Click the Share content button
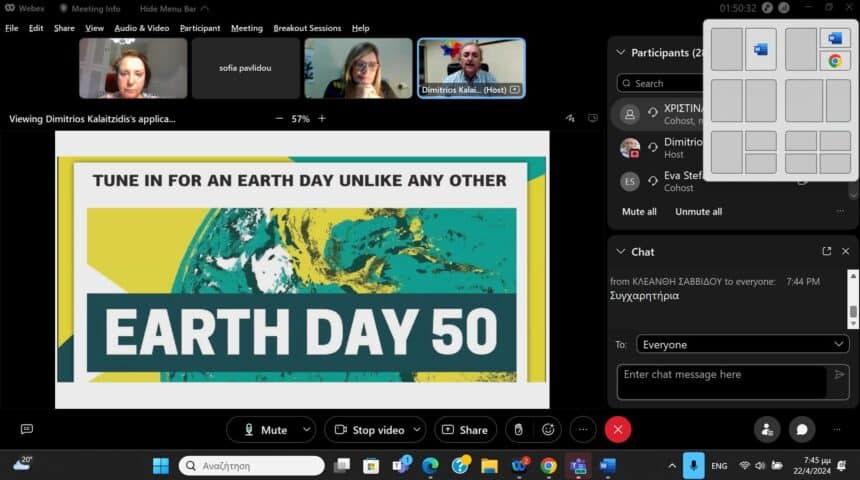This screenshot has height=480, width=860. pos(465,430)
